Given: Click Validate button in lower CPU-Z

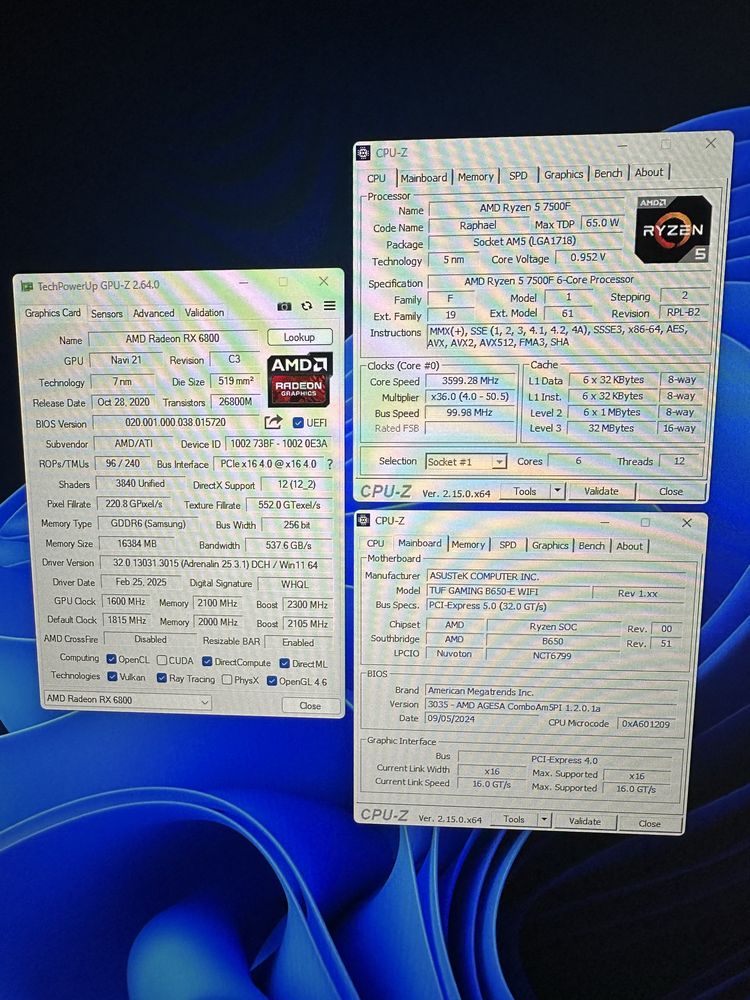Looking at the screenshot, I should point(585,821).
